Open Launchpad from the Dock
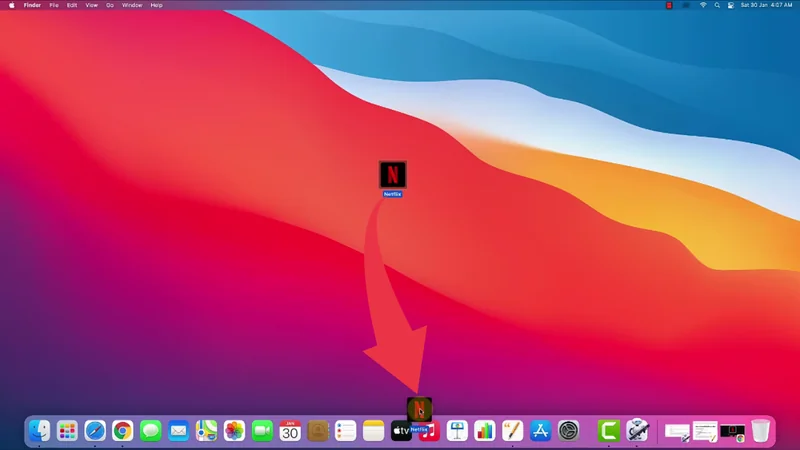The width and height of the screenshot is (800, 450). pyautogui.click(x=67, y=431)
